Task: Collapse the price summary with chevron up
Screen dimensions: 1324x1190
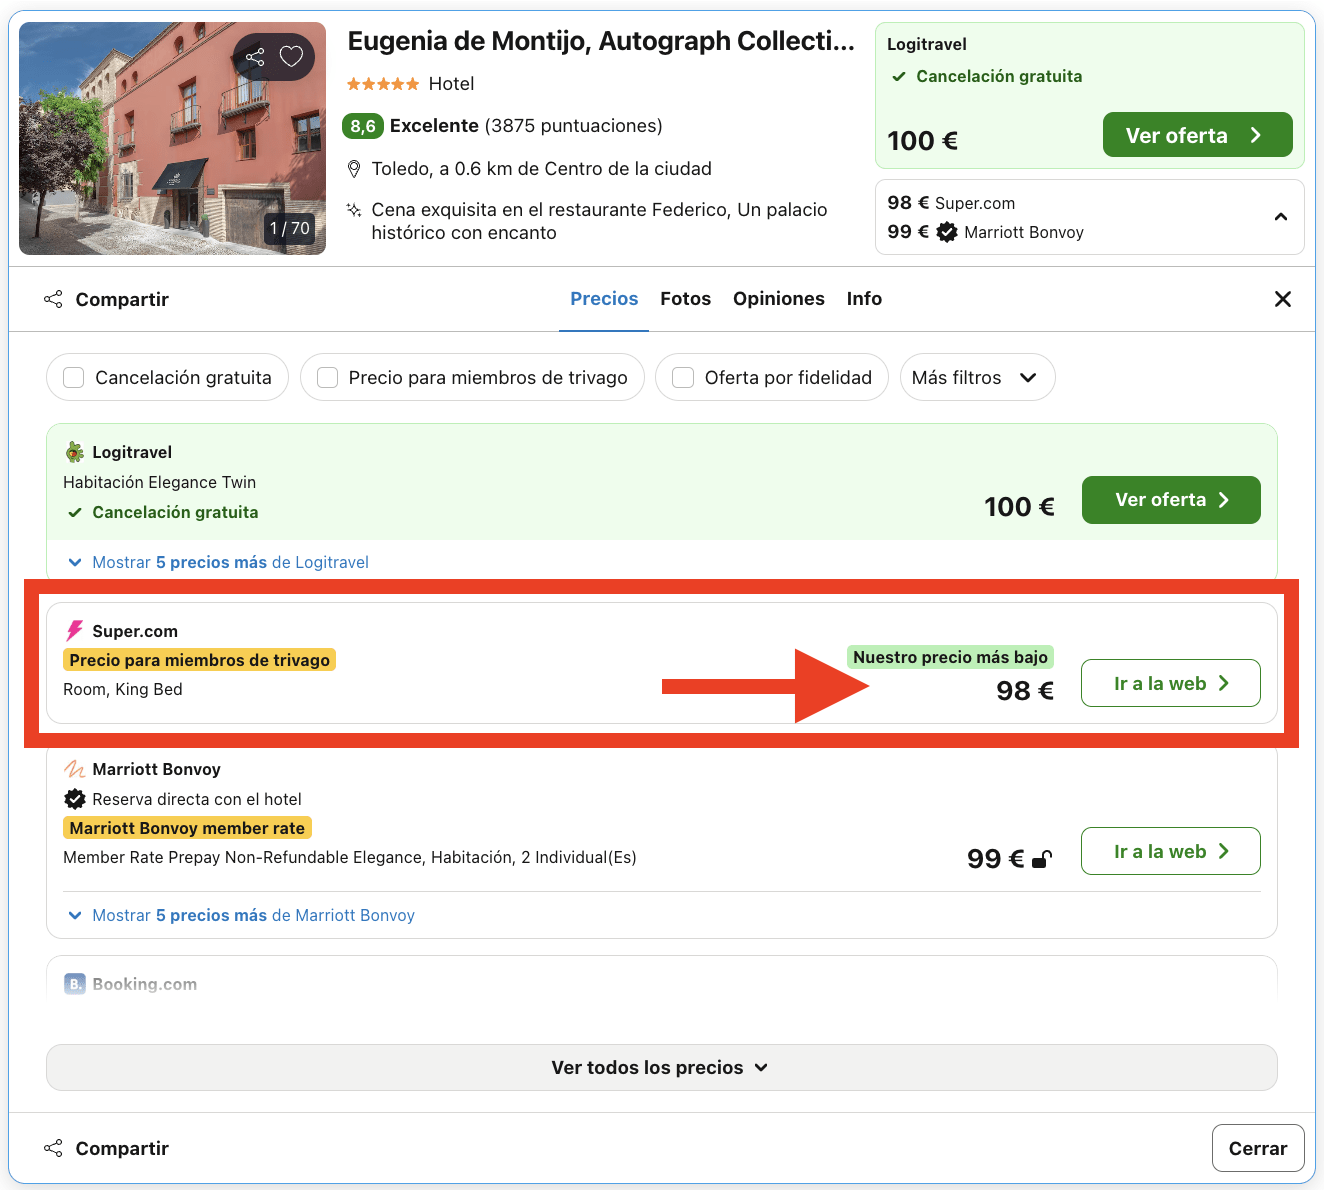Action: click(1281, 217)
